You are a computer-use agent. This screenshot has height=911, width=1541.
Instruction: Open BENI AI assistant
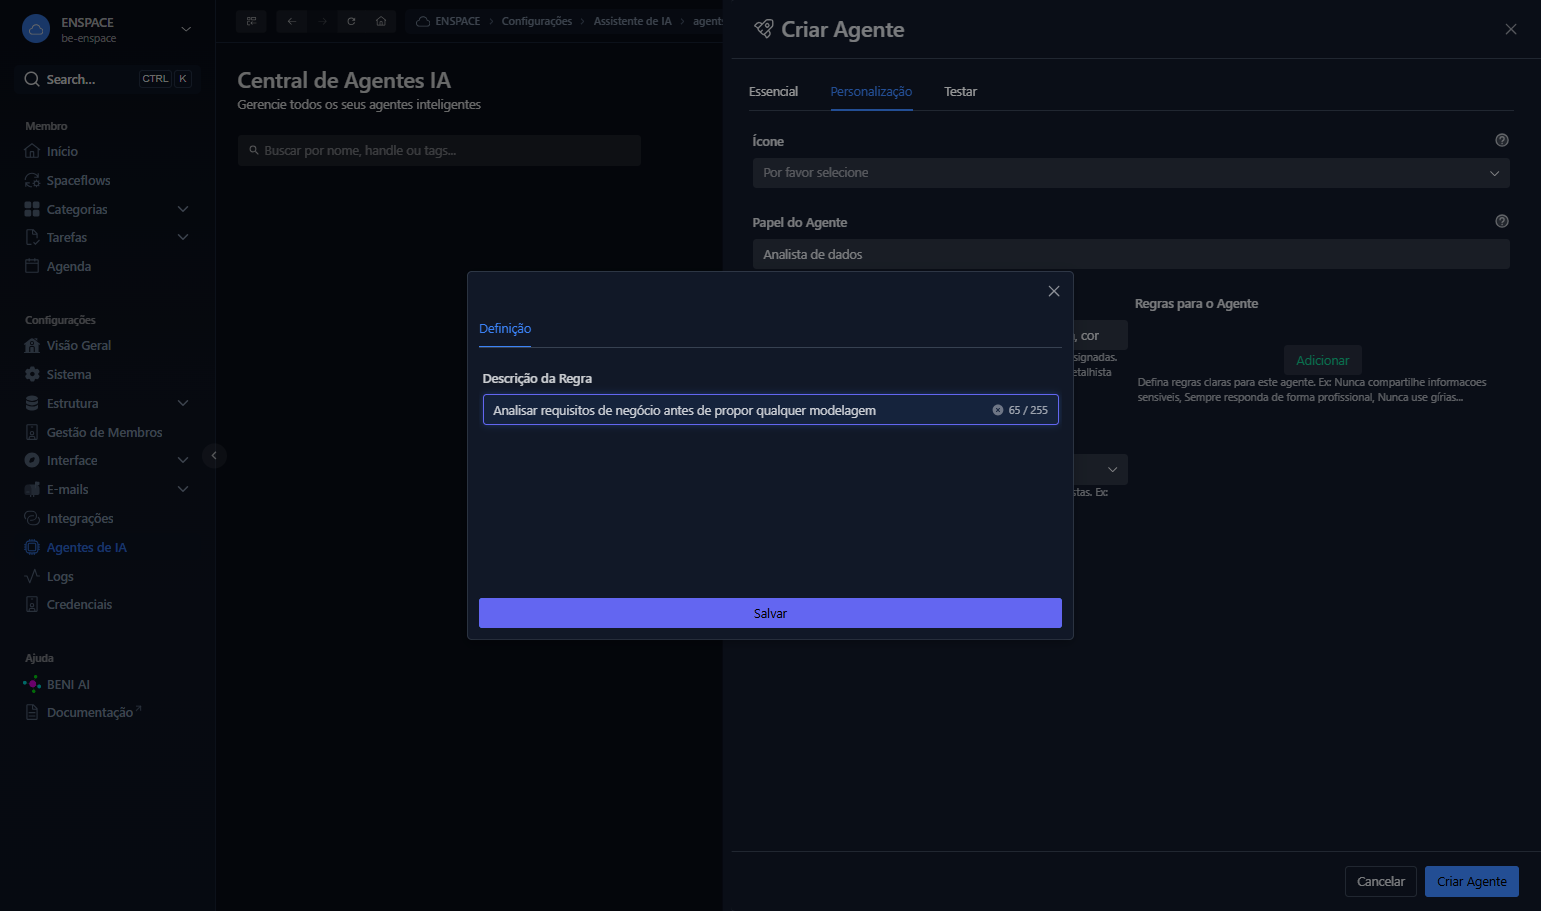(x=68, y=684)
